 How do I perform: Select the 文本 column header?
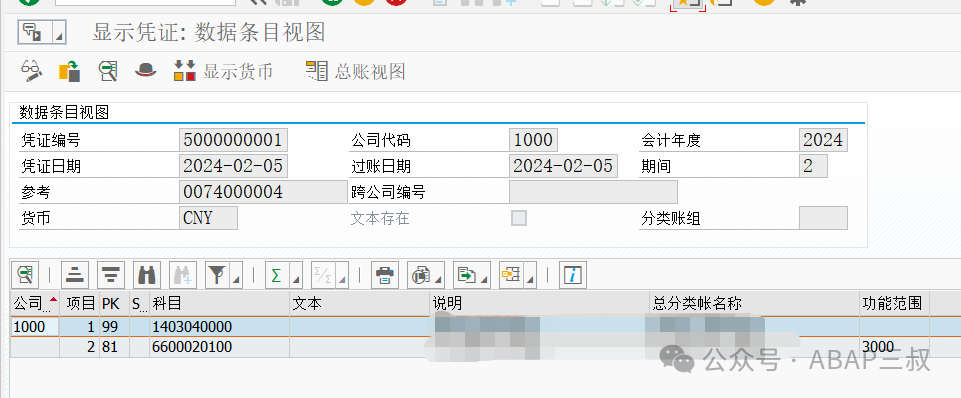click(360, 304)
